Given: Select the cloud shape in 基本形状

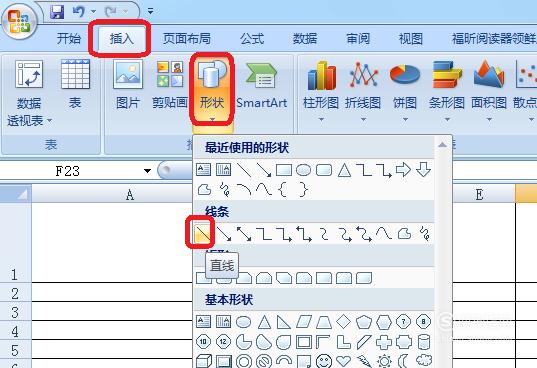Looking at the screenshot, I should [x=424, y=360].
